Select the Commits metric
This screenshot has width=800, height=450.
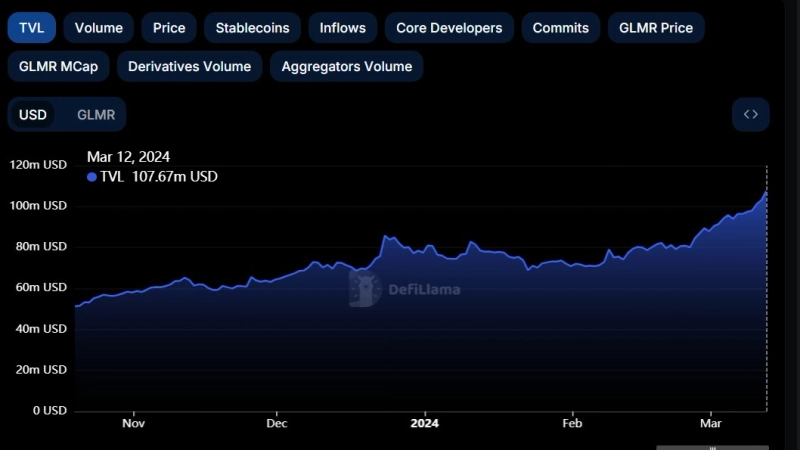point(561,28)
